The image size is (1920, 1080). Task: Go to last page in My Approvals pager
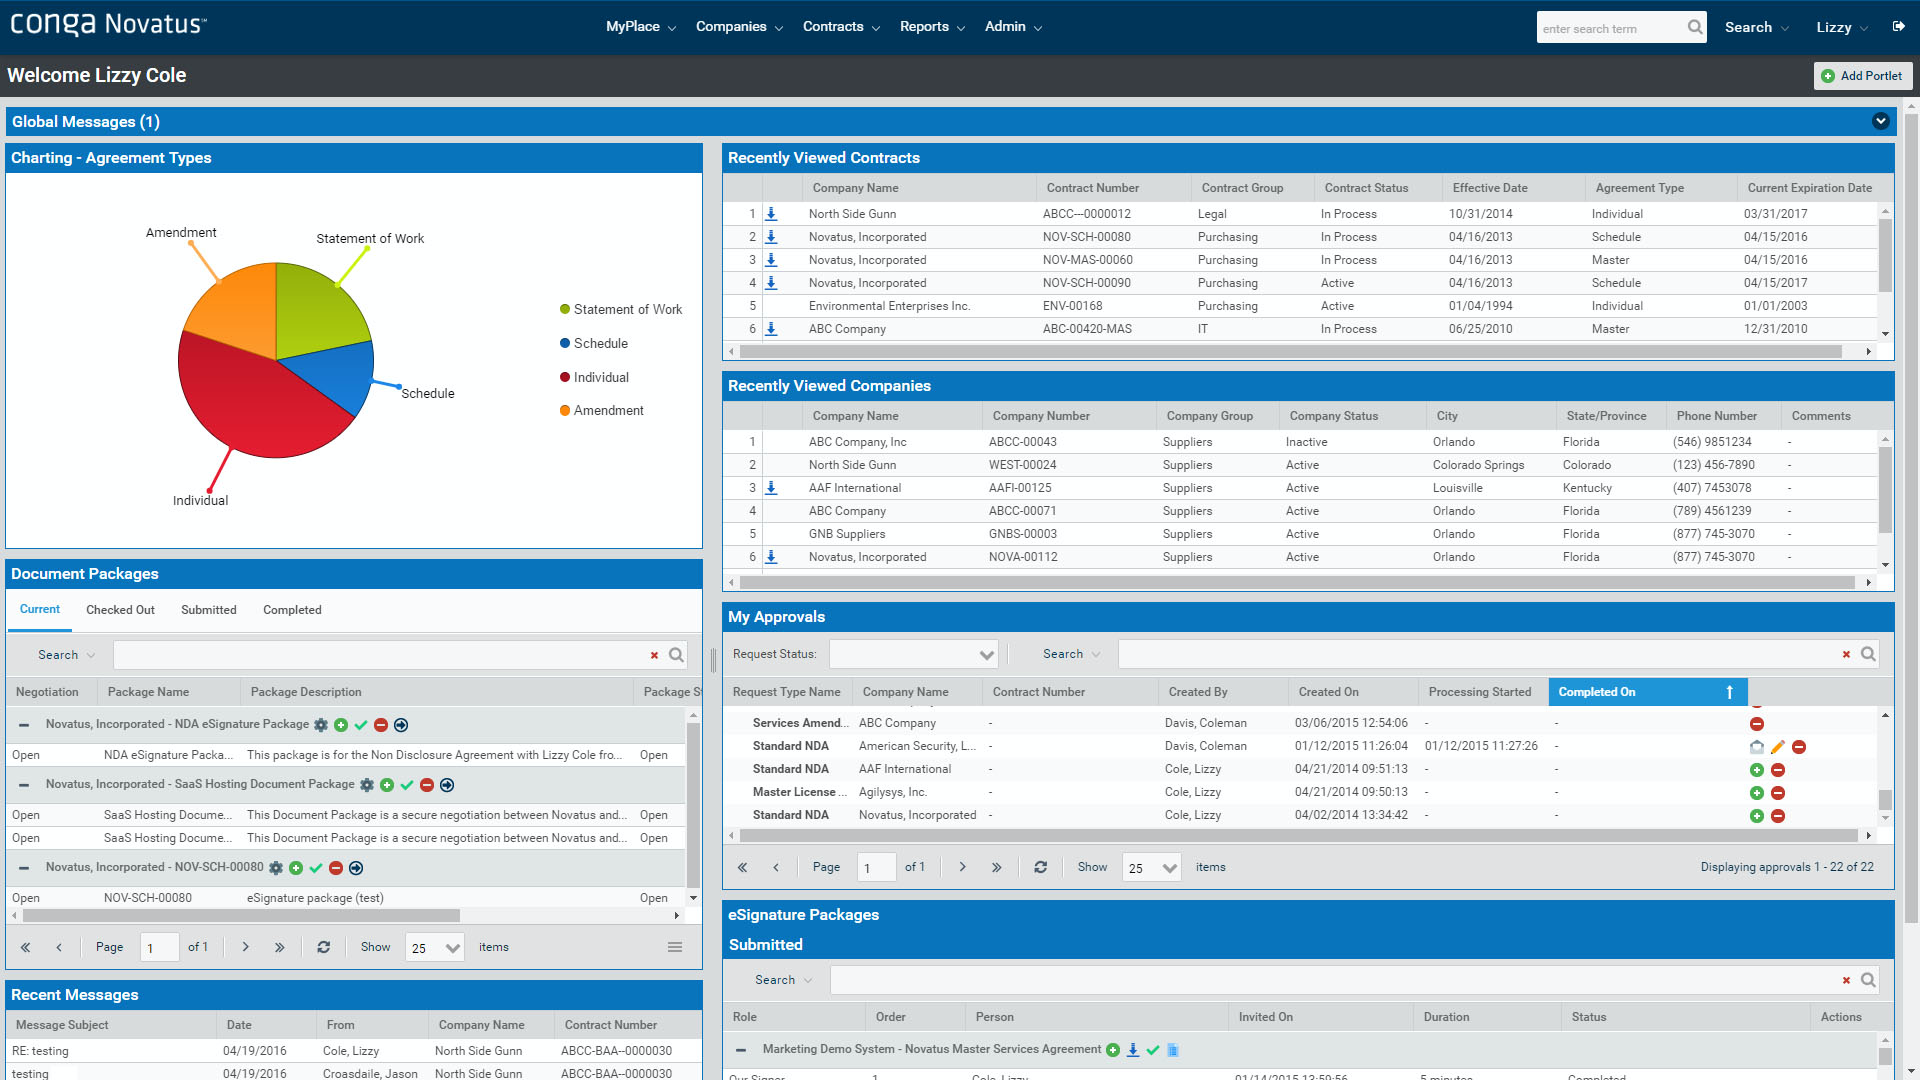[996, 867]
